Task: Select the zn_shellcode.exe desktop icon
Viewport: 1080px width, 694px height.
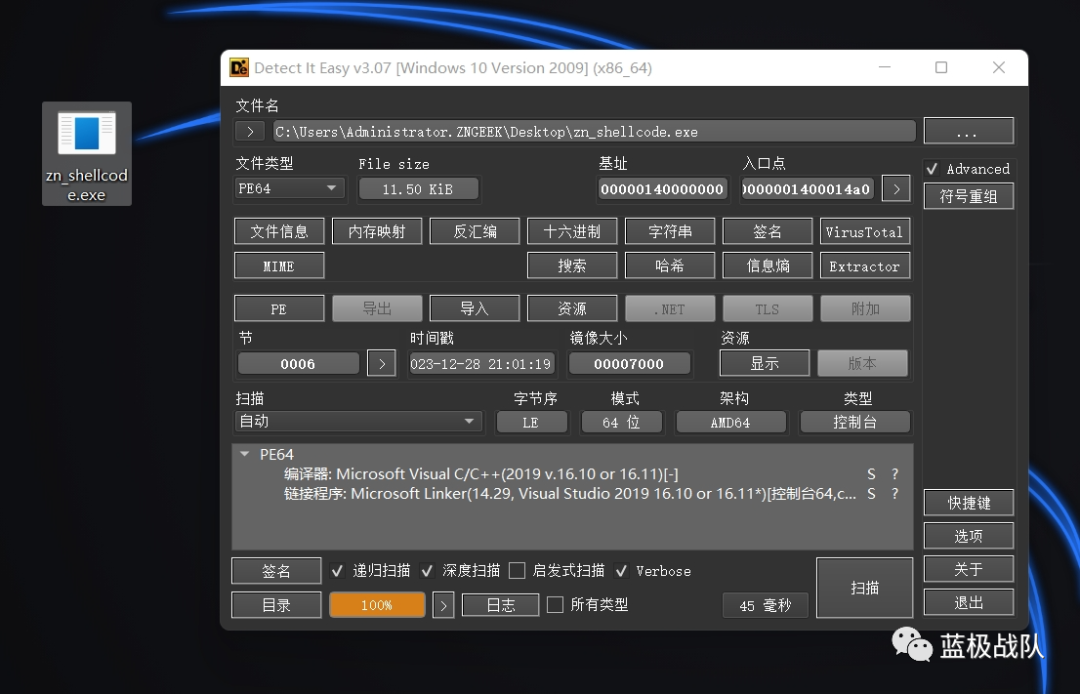Action: click(87, 154)
